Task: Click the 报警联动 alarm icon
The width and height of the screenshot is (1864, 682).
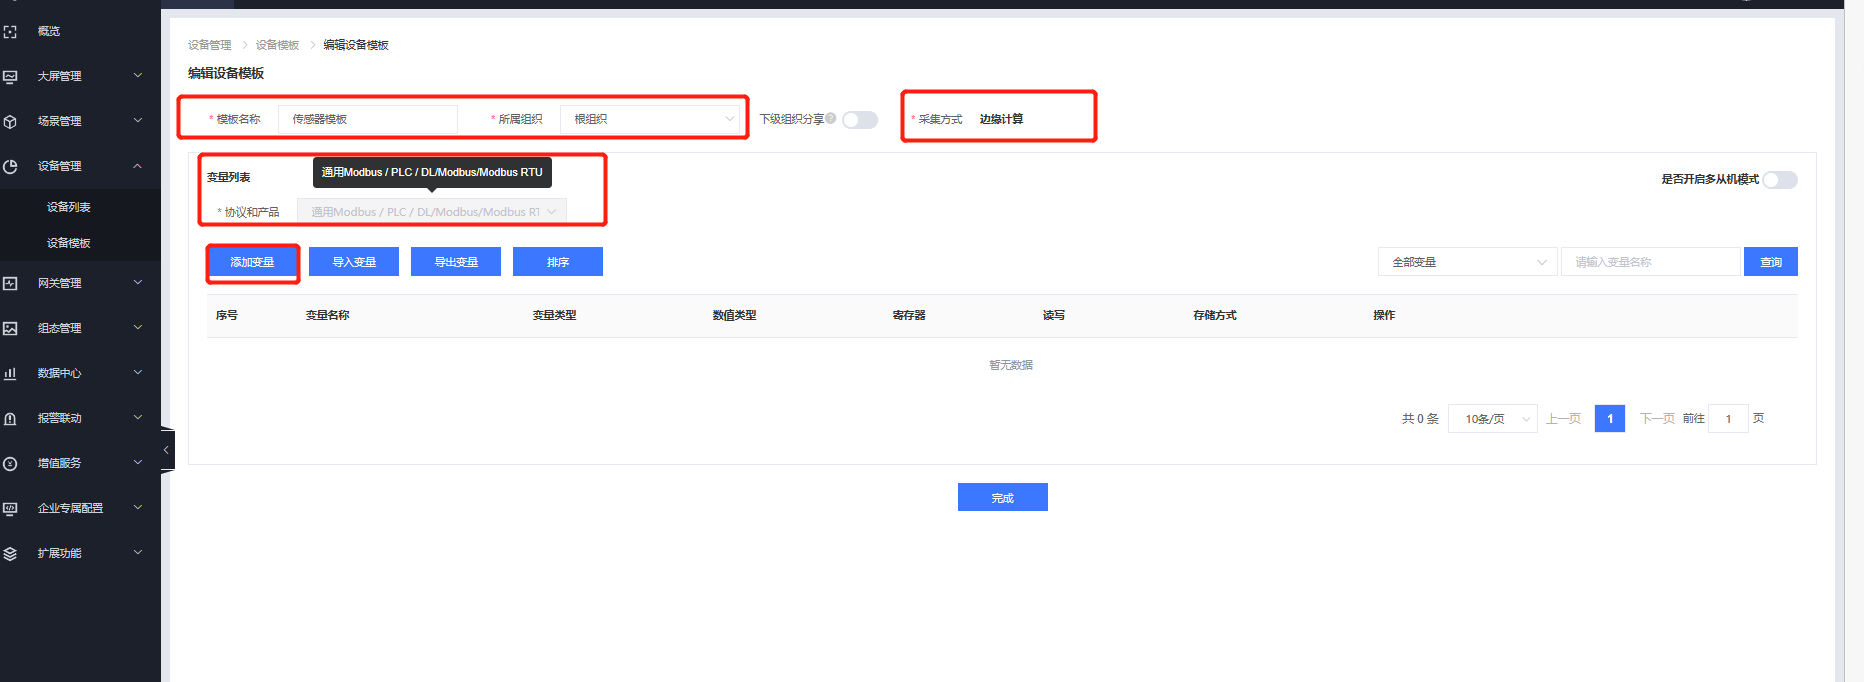Action: point(10,419)
